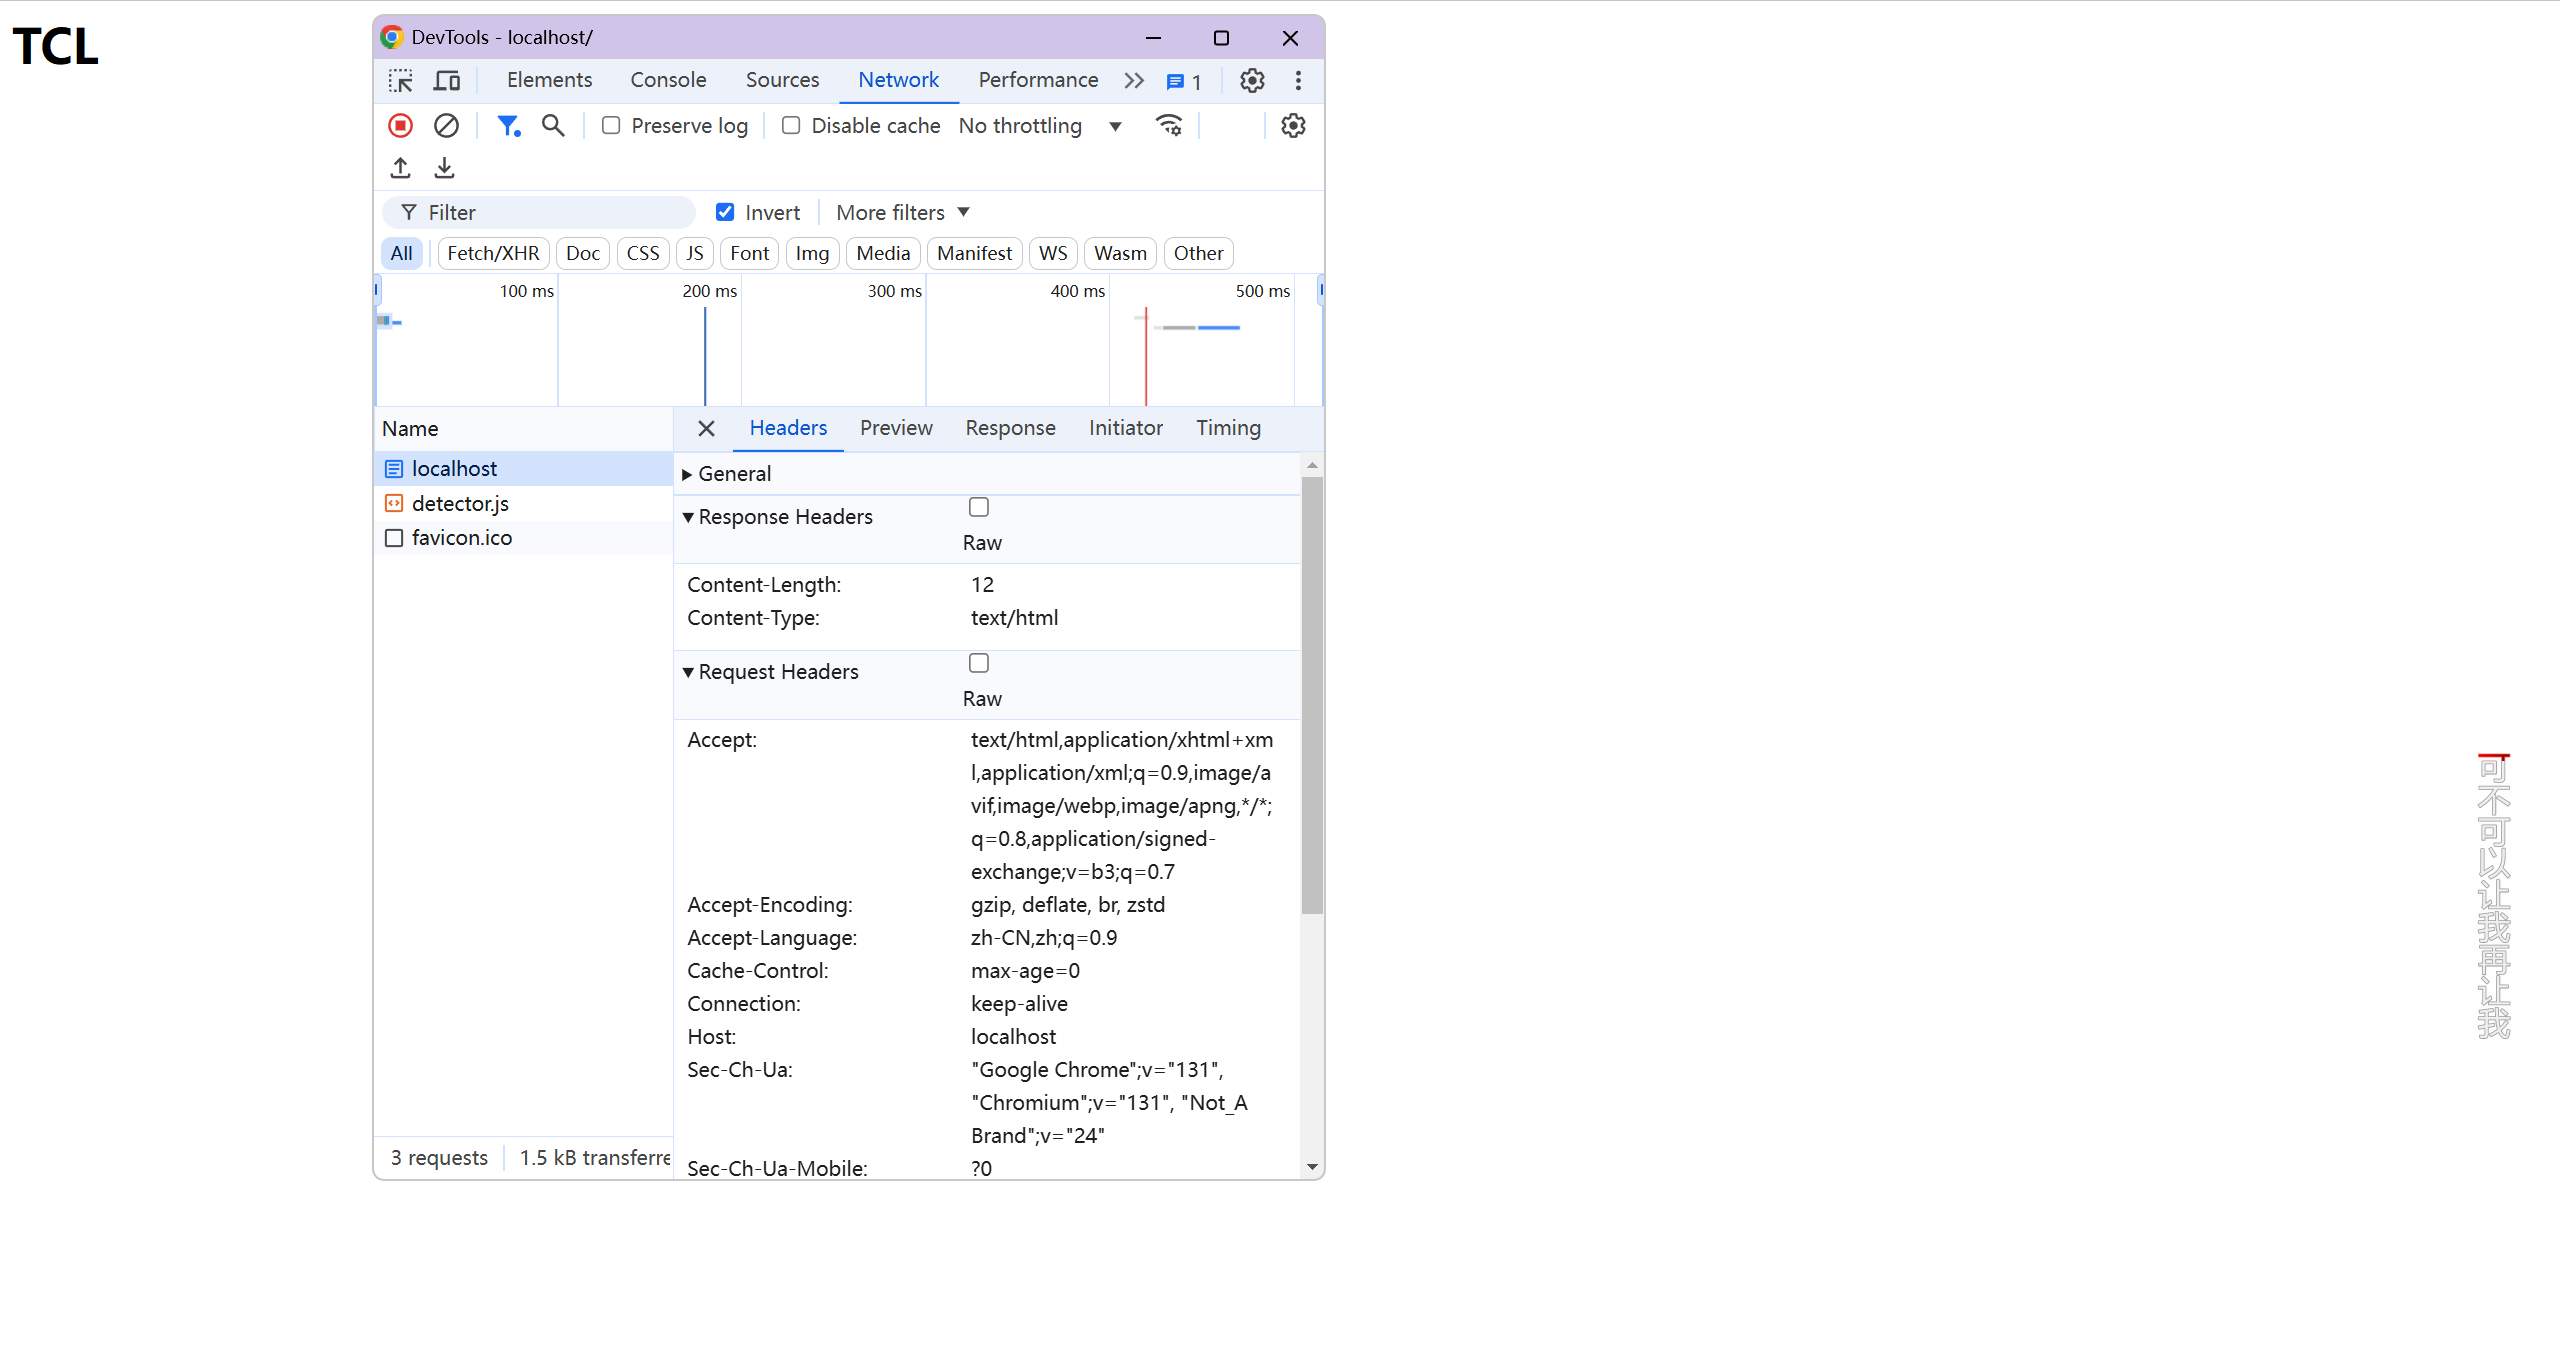Image resolution: width=2560 pixels, height=1347 pixels.
Task: Show more DevTools tabs chevron
Action: pos(1133,81)
